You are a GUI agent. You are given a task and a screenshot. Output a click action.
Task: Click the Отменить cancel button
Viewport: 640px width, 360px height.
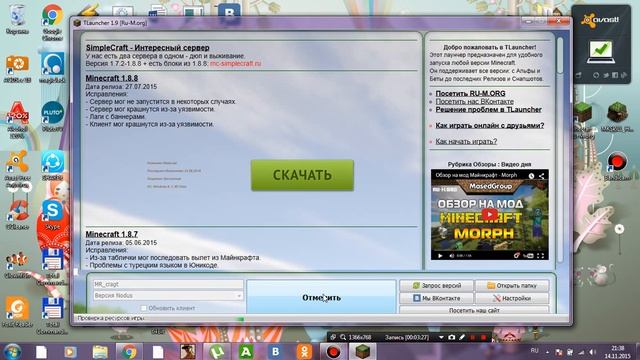pos(322,298)
